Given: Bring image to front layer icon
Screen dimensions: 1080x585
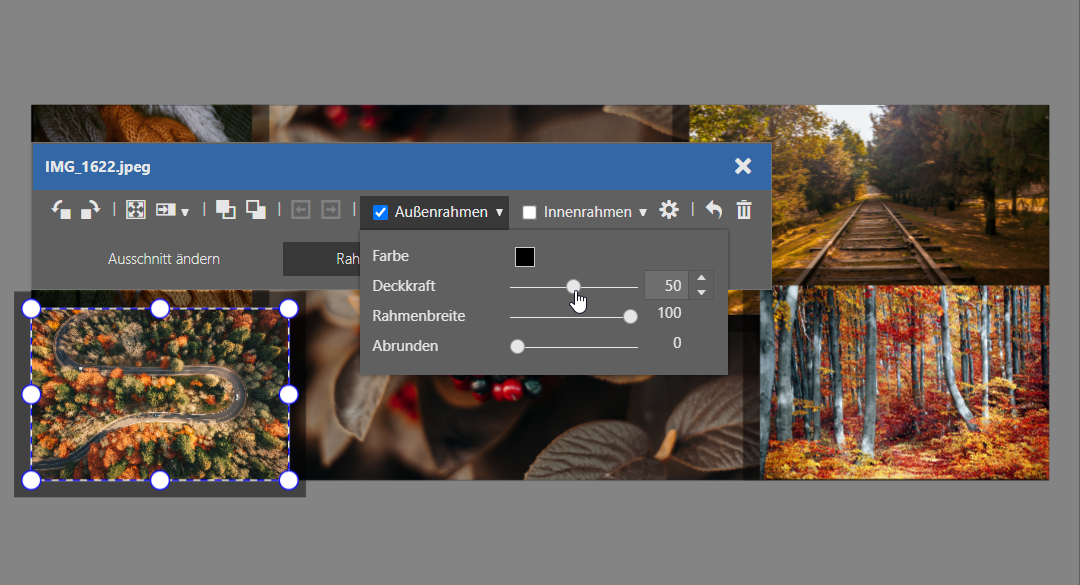Looking at the screenshot, I should [x=226, y=210].
